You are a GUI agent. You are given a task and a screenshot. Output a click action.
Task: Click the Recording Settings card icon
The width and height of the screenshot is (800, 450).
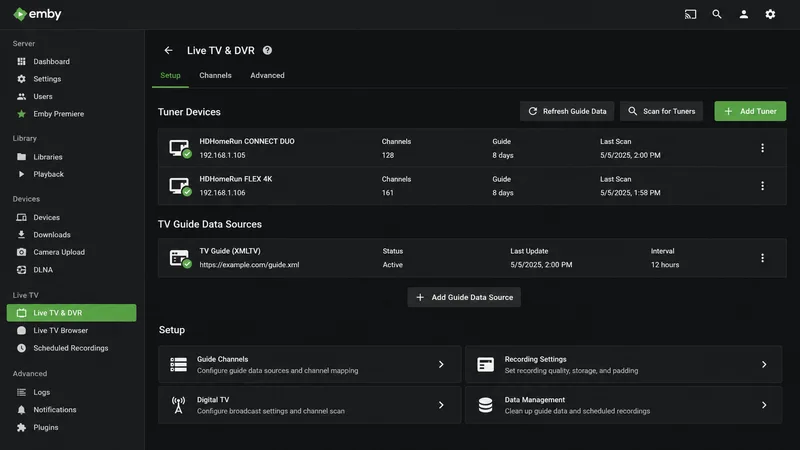click(486, 365)
